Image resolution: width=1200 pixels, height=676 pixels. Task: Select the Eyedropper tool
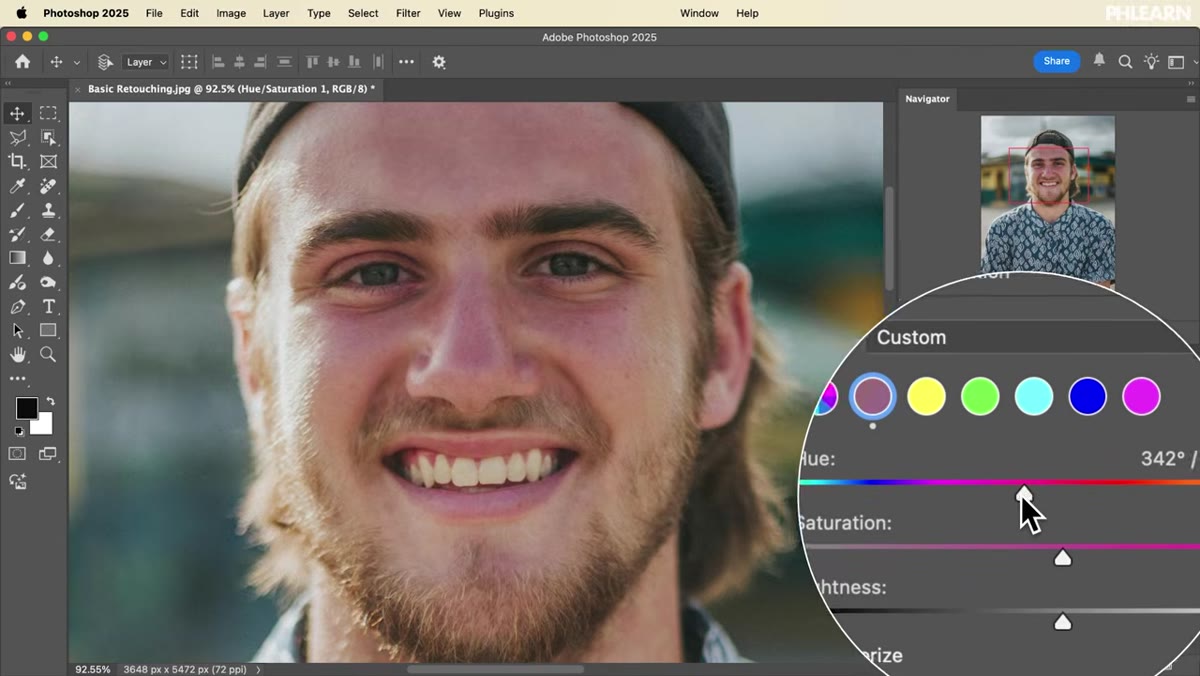coord(17,186)
